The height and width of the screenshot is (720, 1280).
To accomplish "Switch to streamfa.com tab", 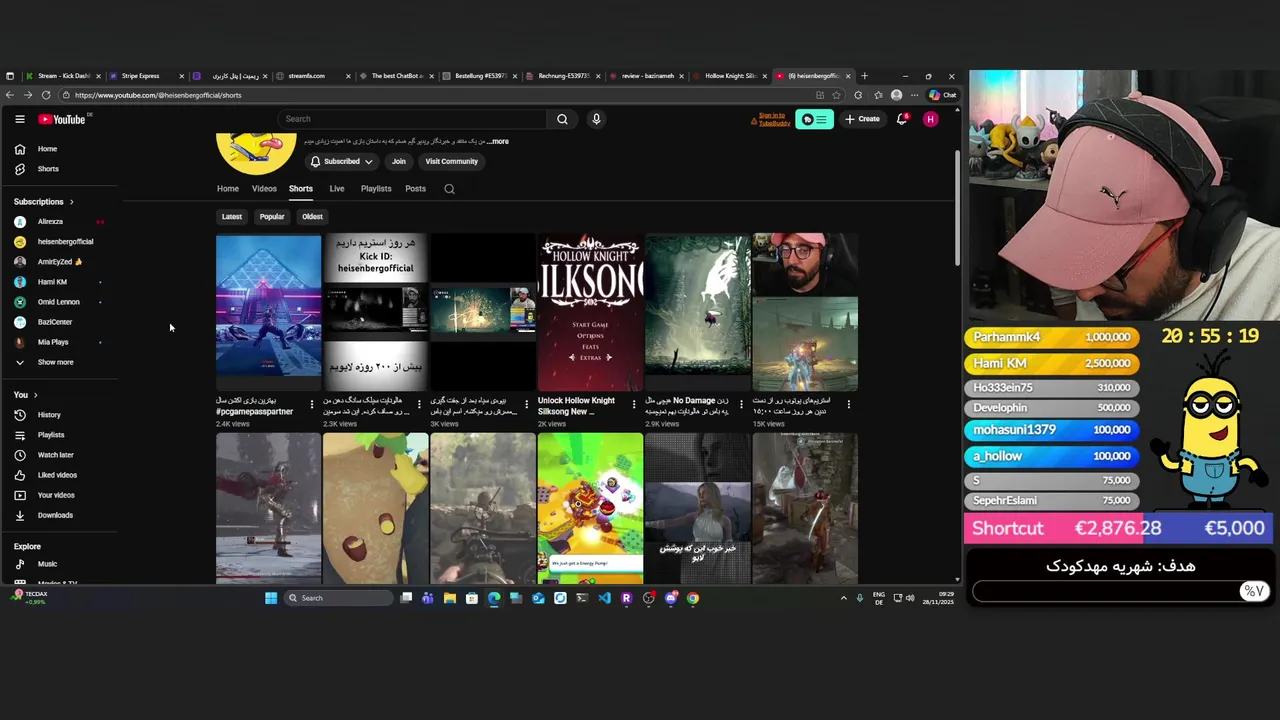I will [x=313, y=76].
